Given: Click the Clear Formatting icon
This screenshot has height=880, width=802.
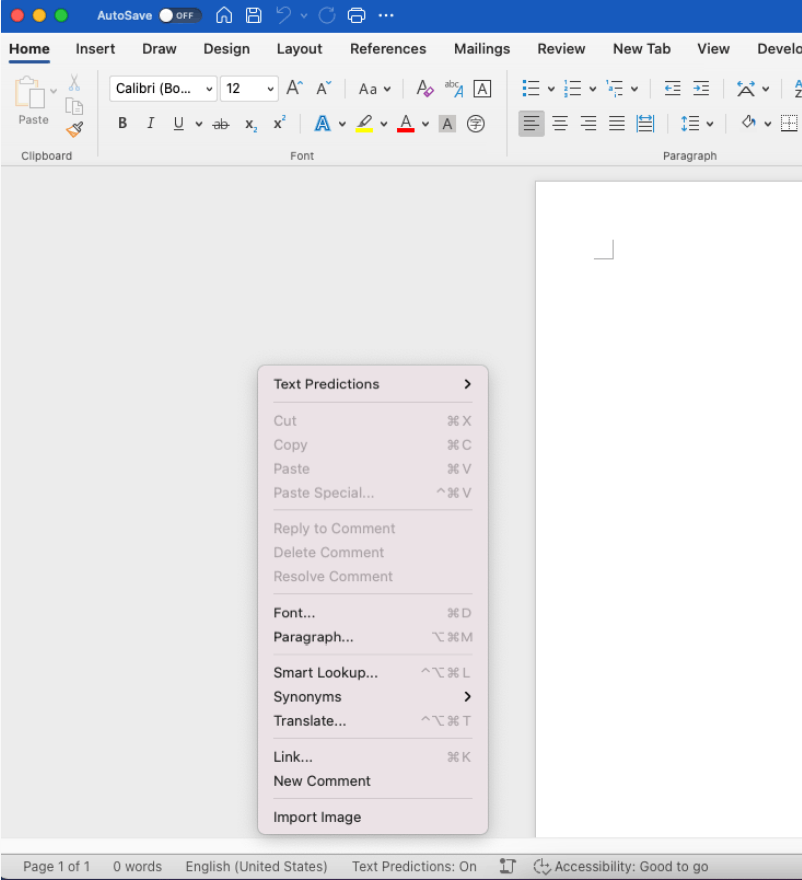Looking at the screenshot, I should (425, 89).
